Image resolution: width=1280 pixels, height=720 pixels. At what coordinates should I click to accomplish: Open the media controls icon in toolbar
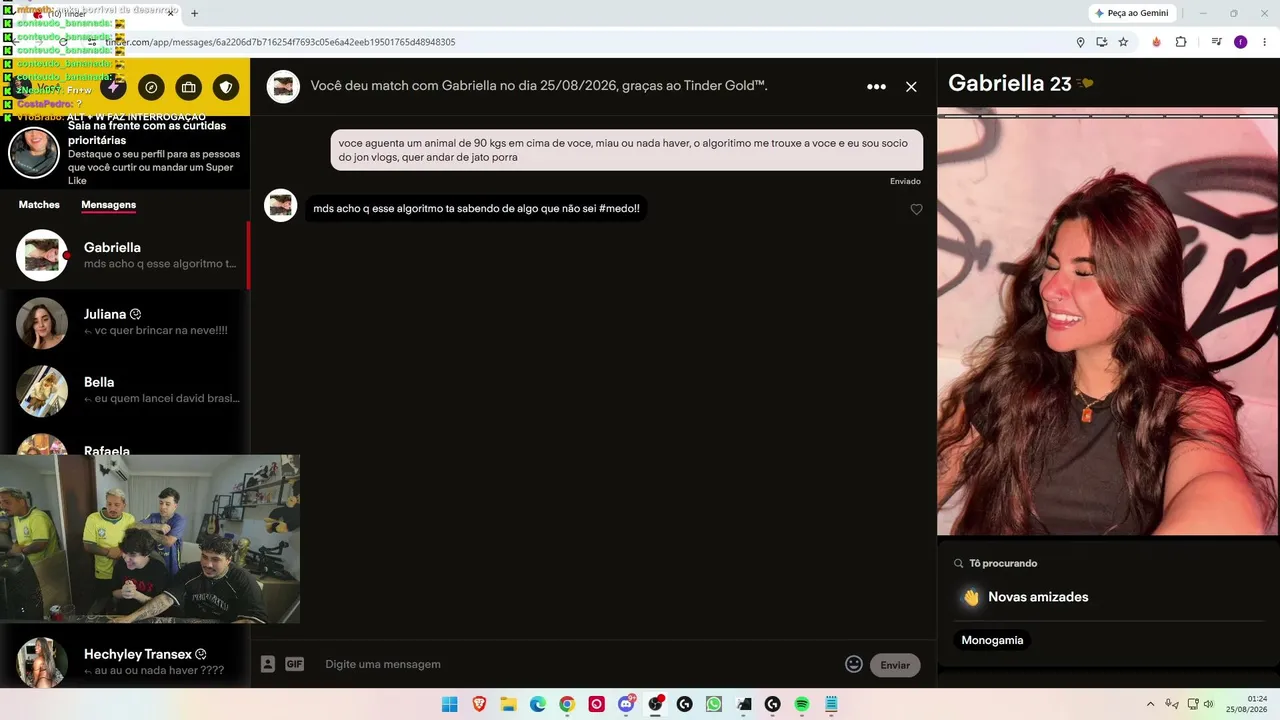1216,42
